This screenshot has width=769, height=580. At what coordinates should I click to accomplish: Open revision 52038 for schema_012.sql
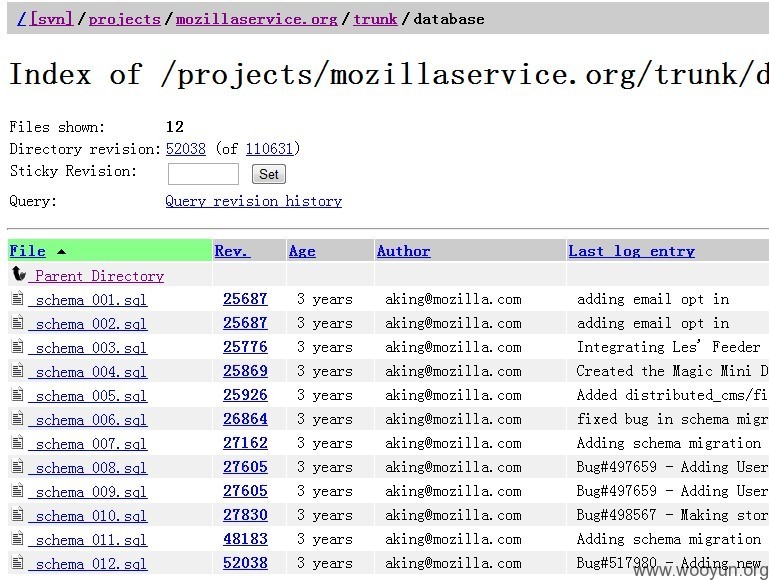(x=245, y=563)
